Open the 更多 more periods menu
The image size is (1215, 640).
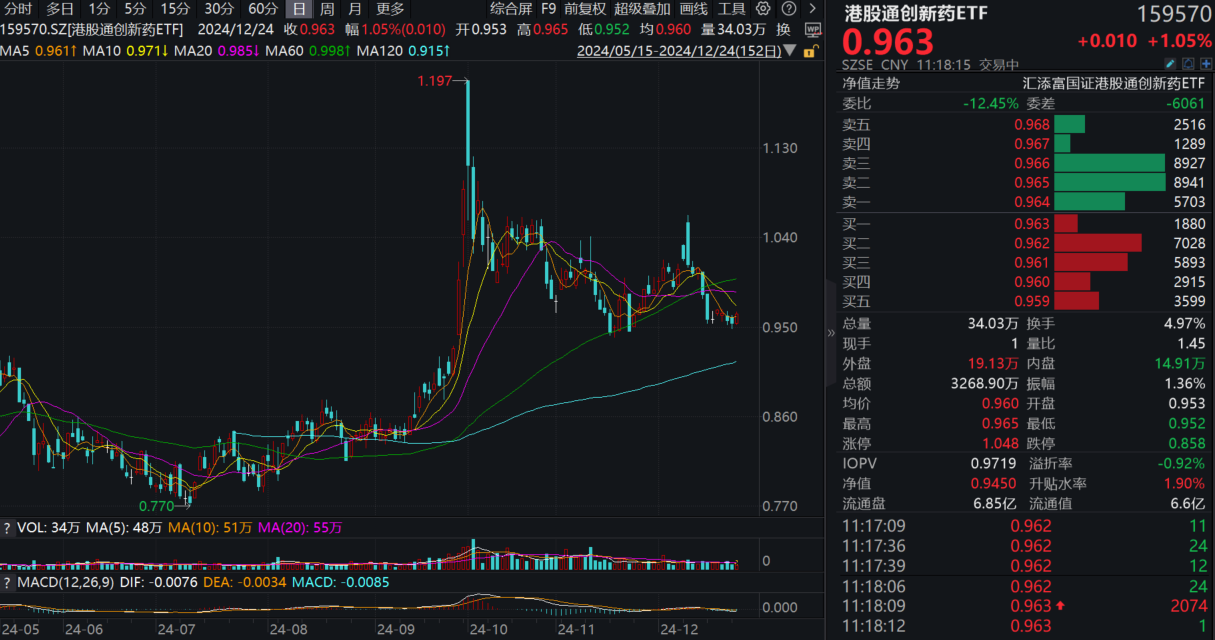click(x=390, y=9)
